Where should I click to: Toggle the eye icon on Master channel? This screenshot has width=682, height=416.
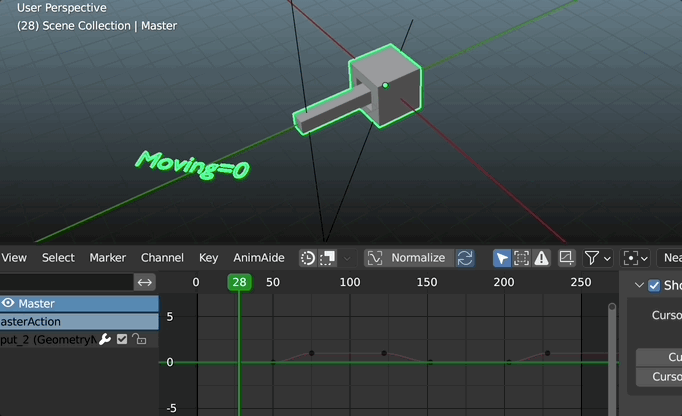(x=8, y=303)
